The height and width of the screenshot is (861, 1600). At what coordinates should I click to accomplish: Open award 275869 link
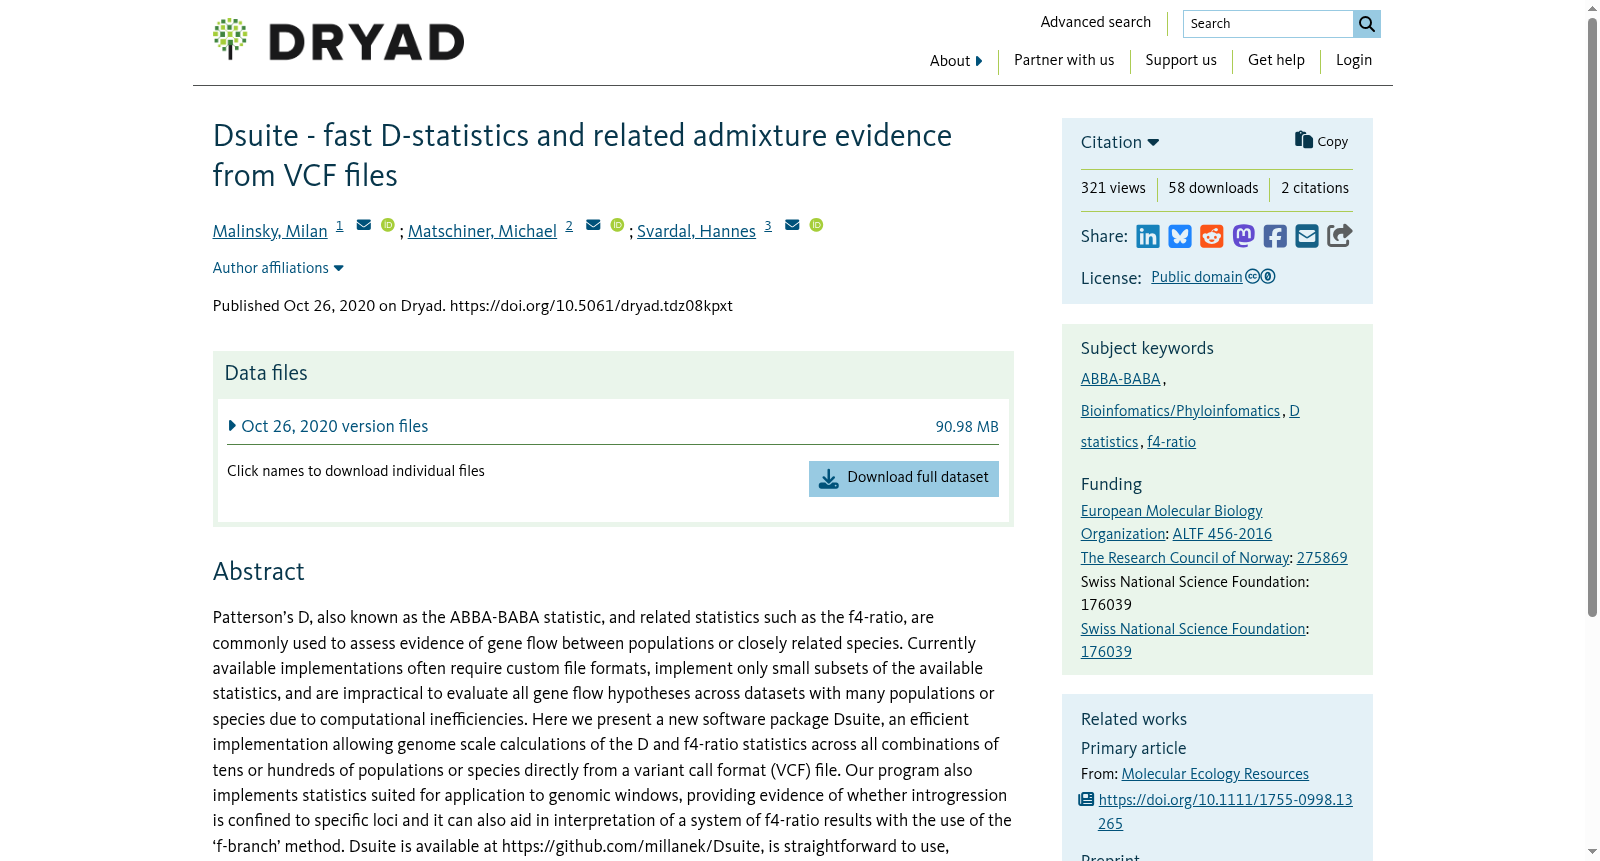1322,558
